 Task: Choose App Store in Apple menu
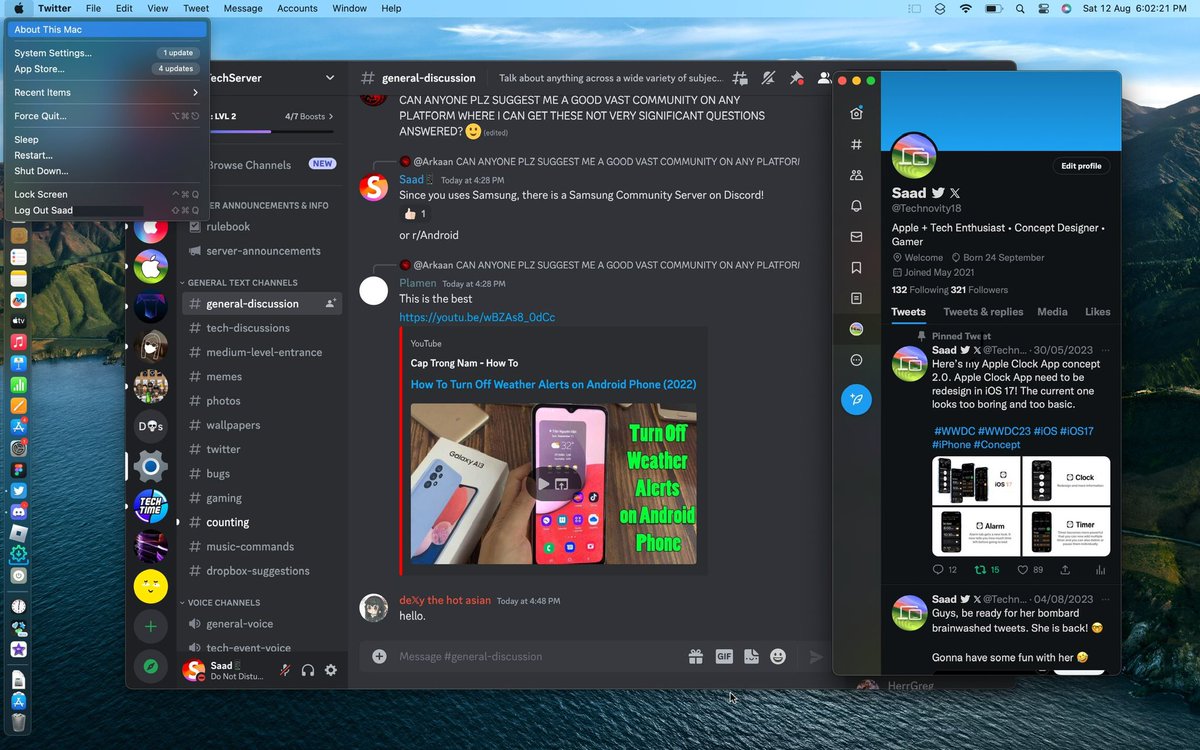click(108, 69)
